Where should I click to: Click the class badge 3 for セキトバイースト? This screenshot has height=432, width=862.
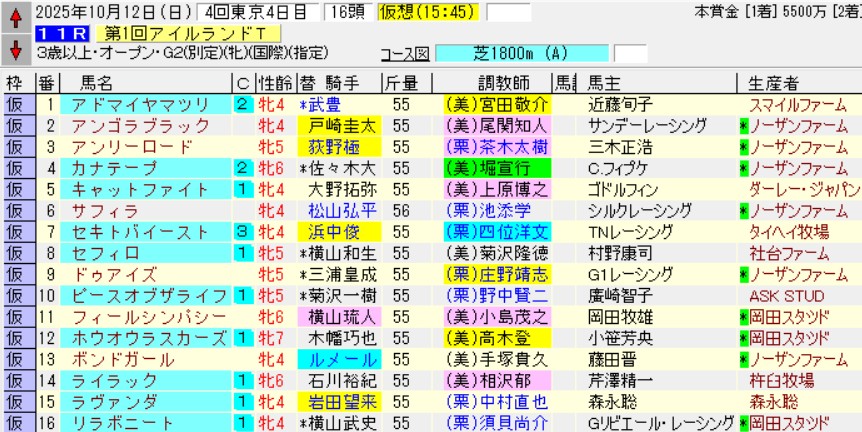pos(243,232)
